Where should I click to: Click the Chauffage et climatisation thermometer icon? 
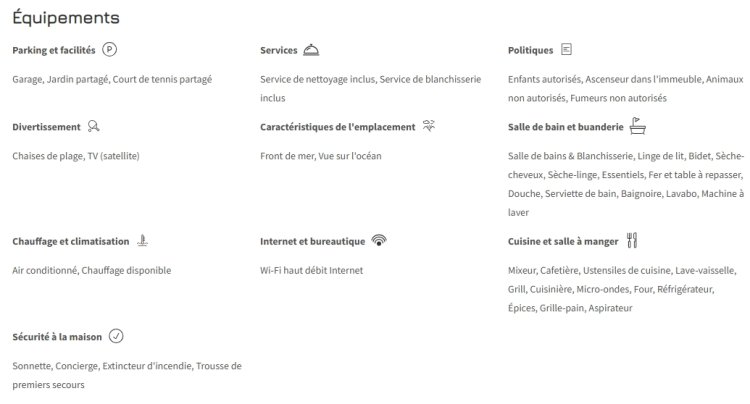click(143, 240)
